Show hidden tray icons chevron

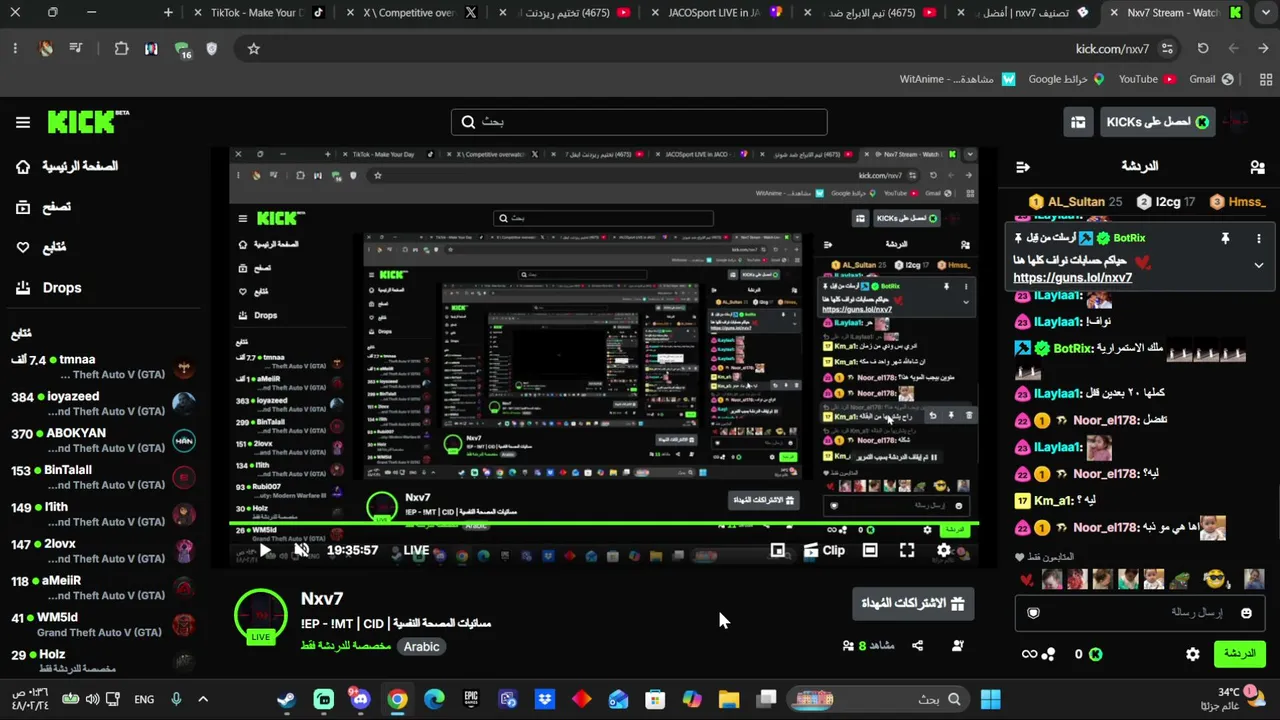click(203, 699)
